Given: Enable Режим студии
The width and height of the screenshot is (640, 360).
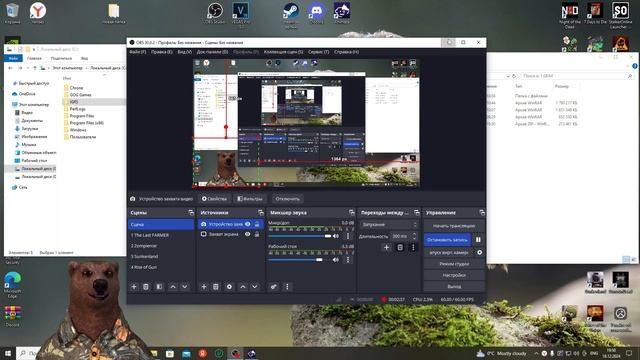Looking at the screenshot, I should [454, 264].
